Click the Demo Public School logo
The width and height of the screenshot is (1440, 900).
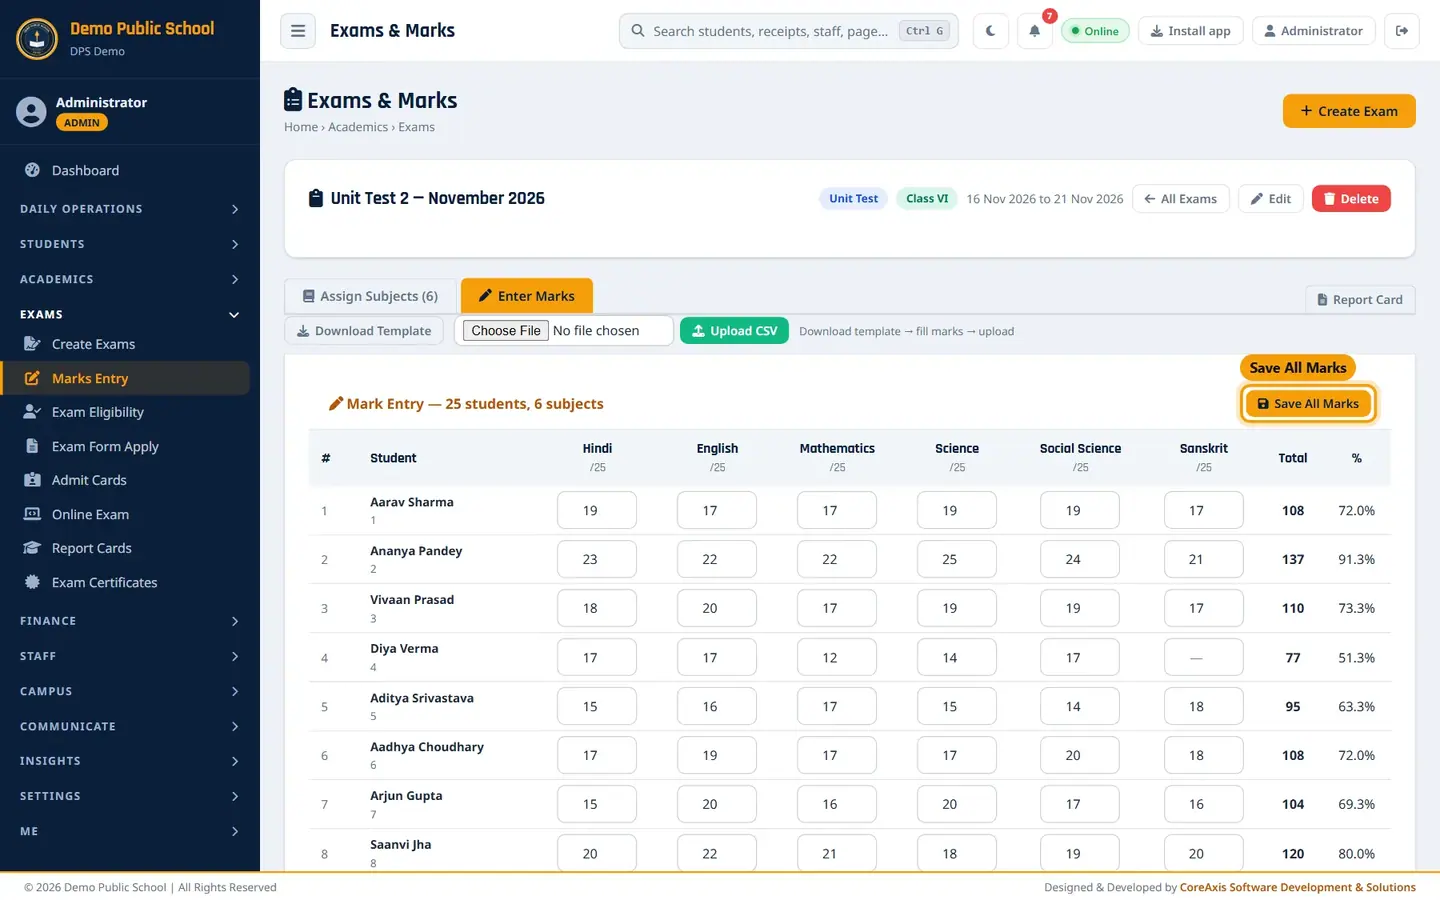[37, 39]
